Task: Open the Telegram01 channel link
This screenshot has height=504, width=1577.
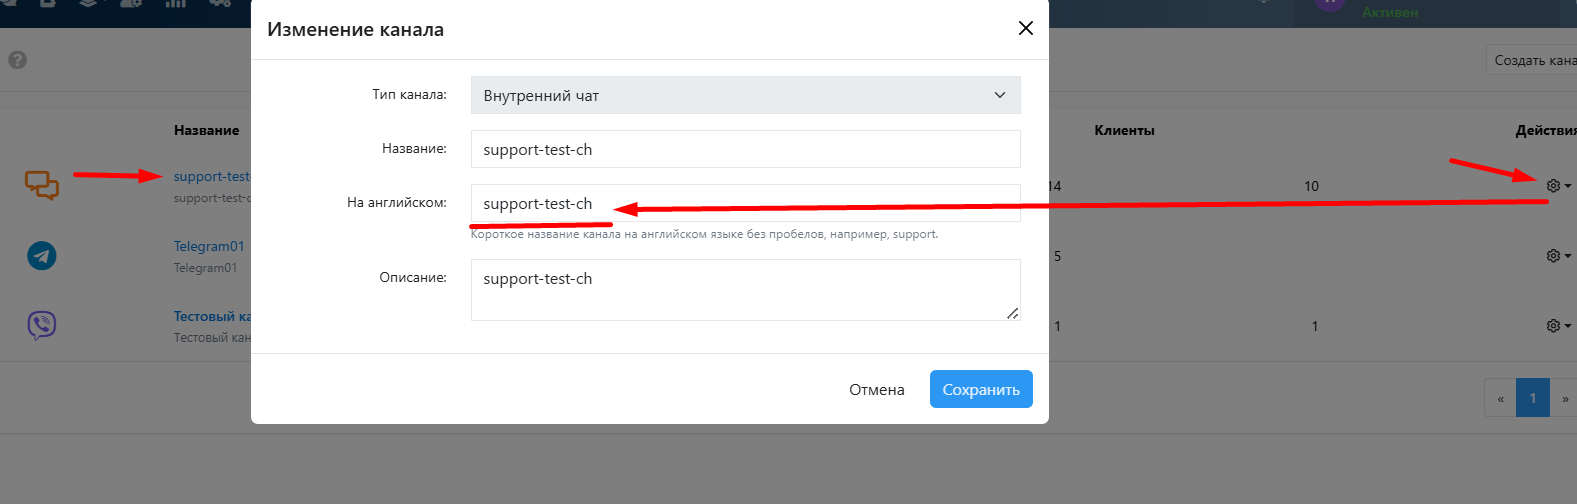Action: pos(209,246)
